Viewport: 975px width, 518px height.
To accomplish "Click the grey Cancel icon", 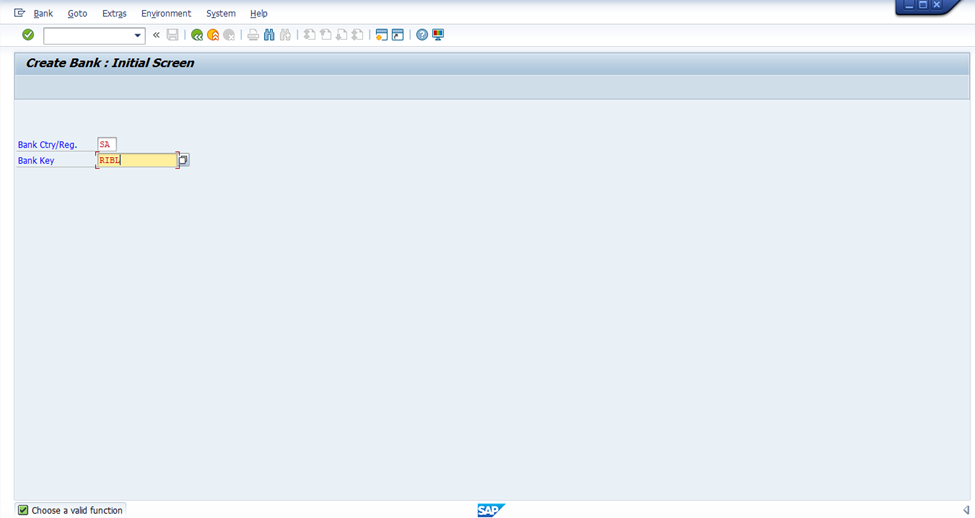I will pyautogui.click(x=229, y=35).
